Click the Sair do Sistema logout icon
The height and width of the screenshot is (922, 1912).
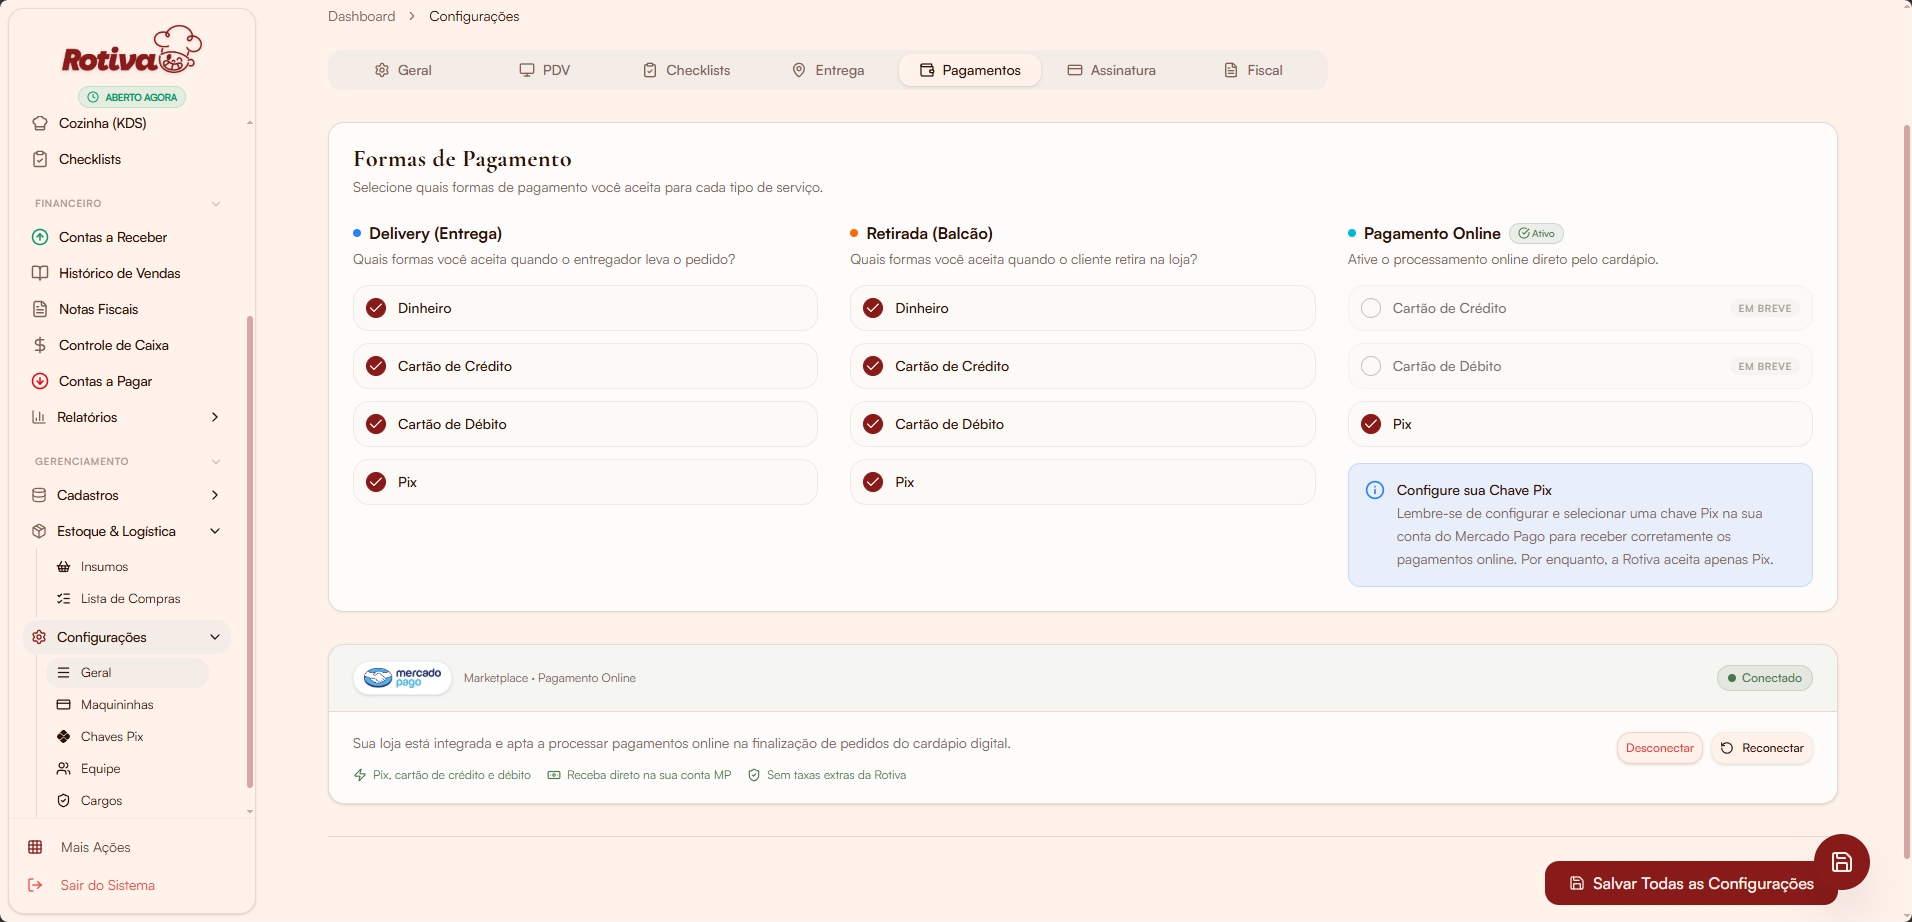(35, 885)
